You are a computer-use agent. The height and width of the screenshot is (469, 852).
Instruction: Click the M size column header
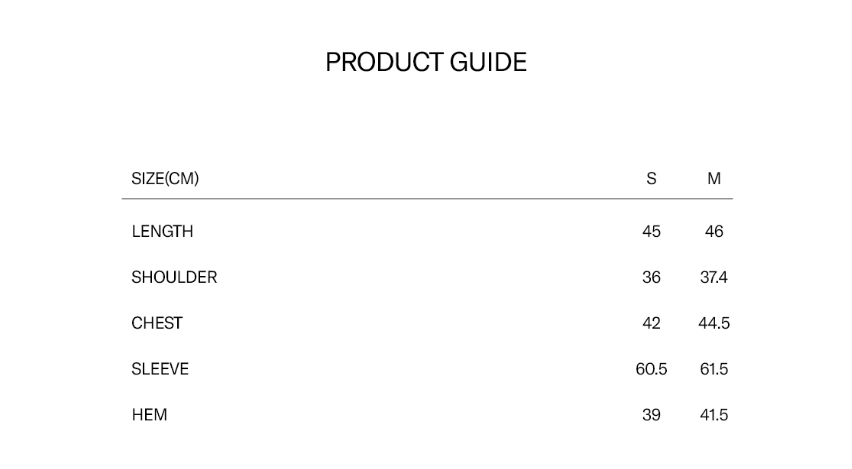714,179
